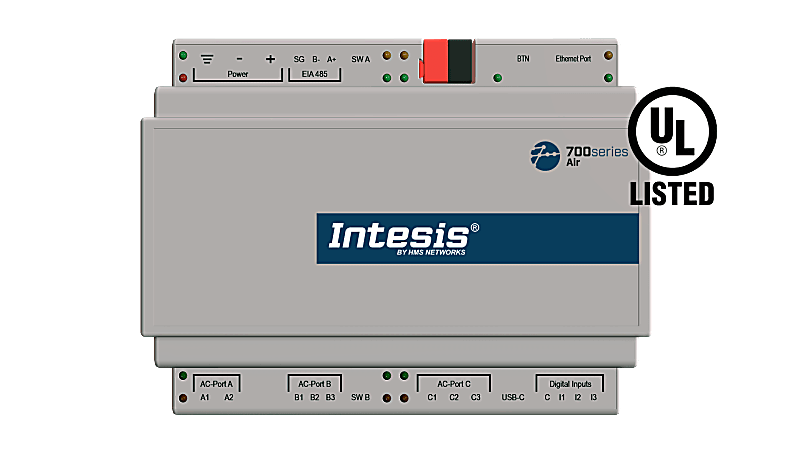Click the Power label
800x450 pixels.
238,74
